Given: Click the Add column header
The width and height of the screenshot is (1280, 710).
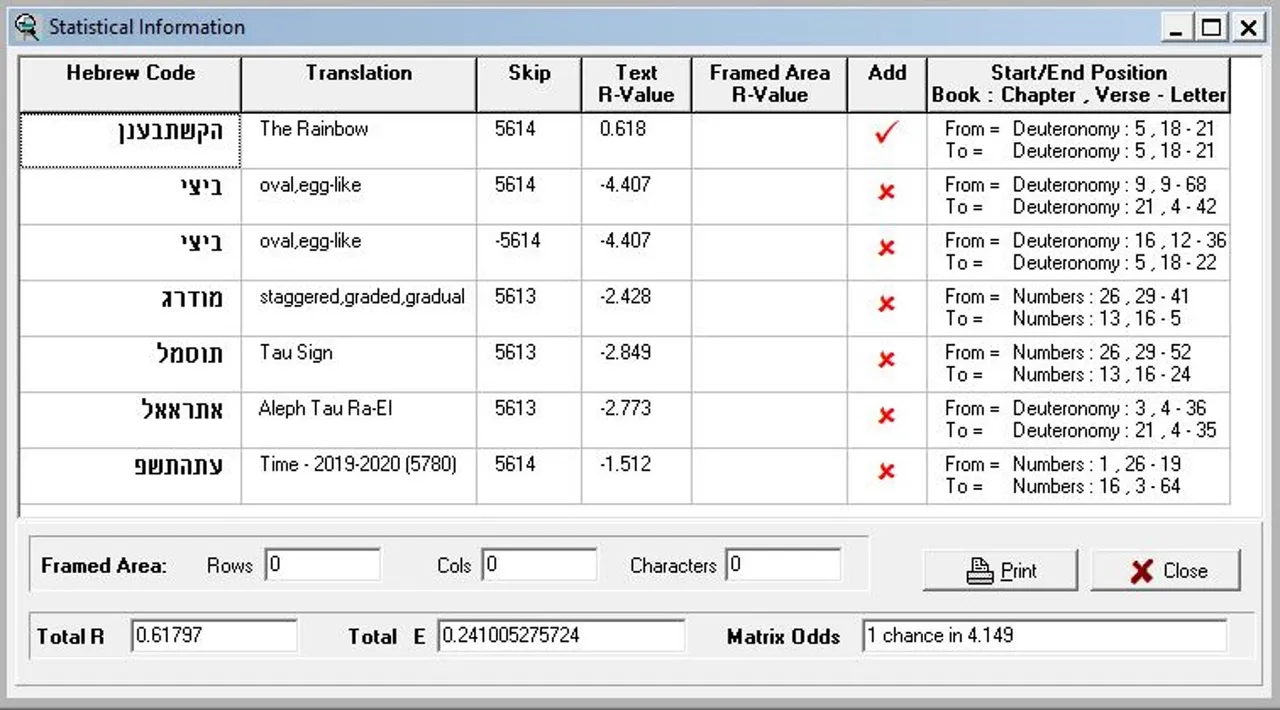Looking at the screenshot, I should [x=887, y=84].
